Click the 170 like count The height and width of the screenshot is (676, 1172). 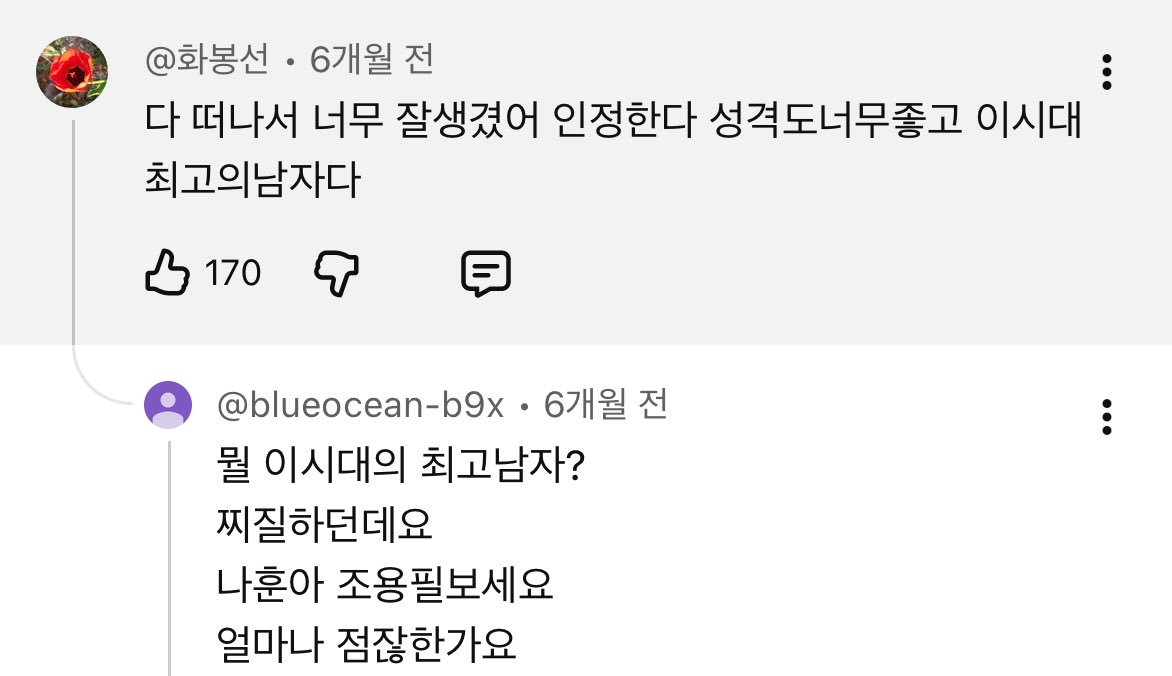pyautogui.click(x=233, y=273)
